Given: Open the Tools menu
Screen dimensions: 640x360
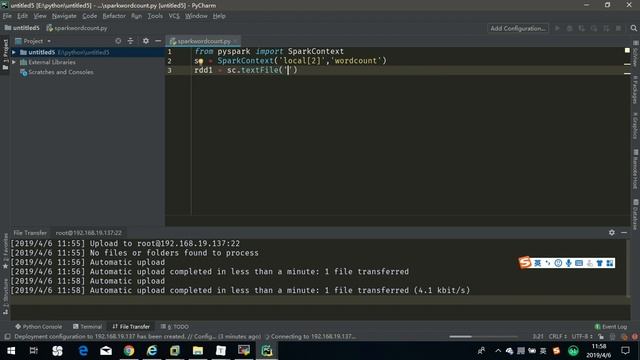Looking at the screenshot, I should 155,16.
